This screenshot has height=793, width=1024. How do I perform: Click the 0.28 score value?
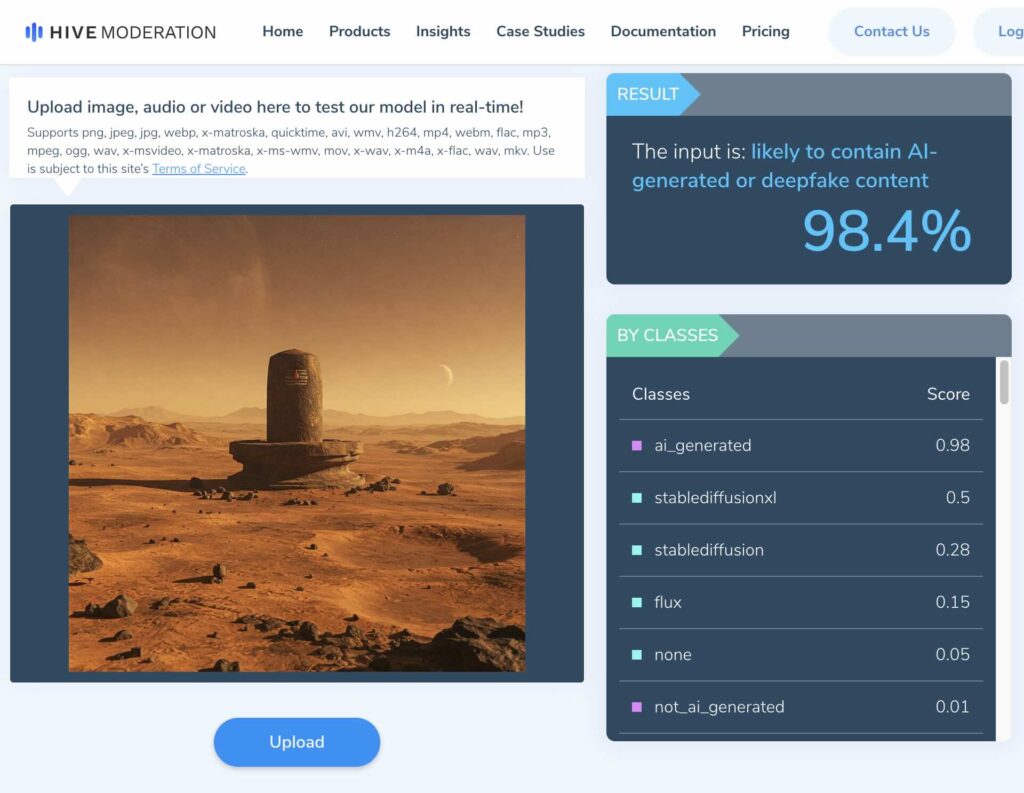click(952, 550)
